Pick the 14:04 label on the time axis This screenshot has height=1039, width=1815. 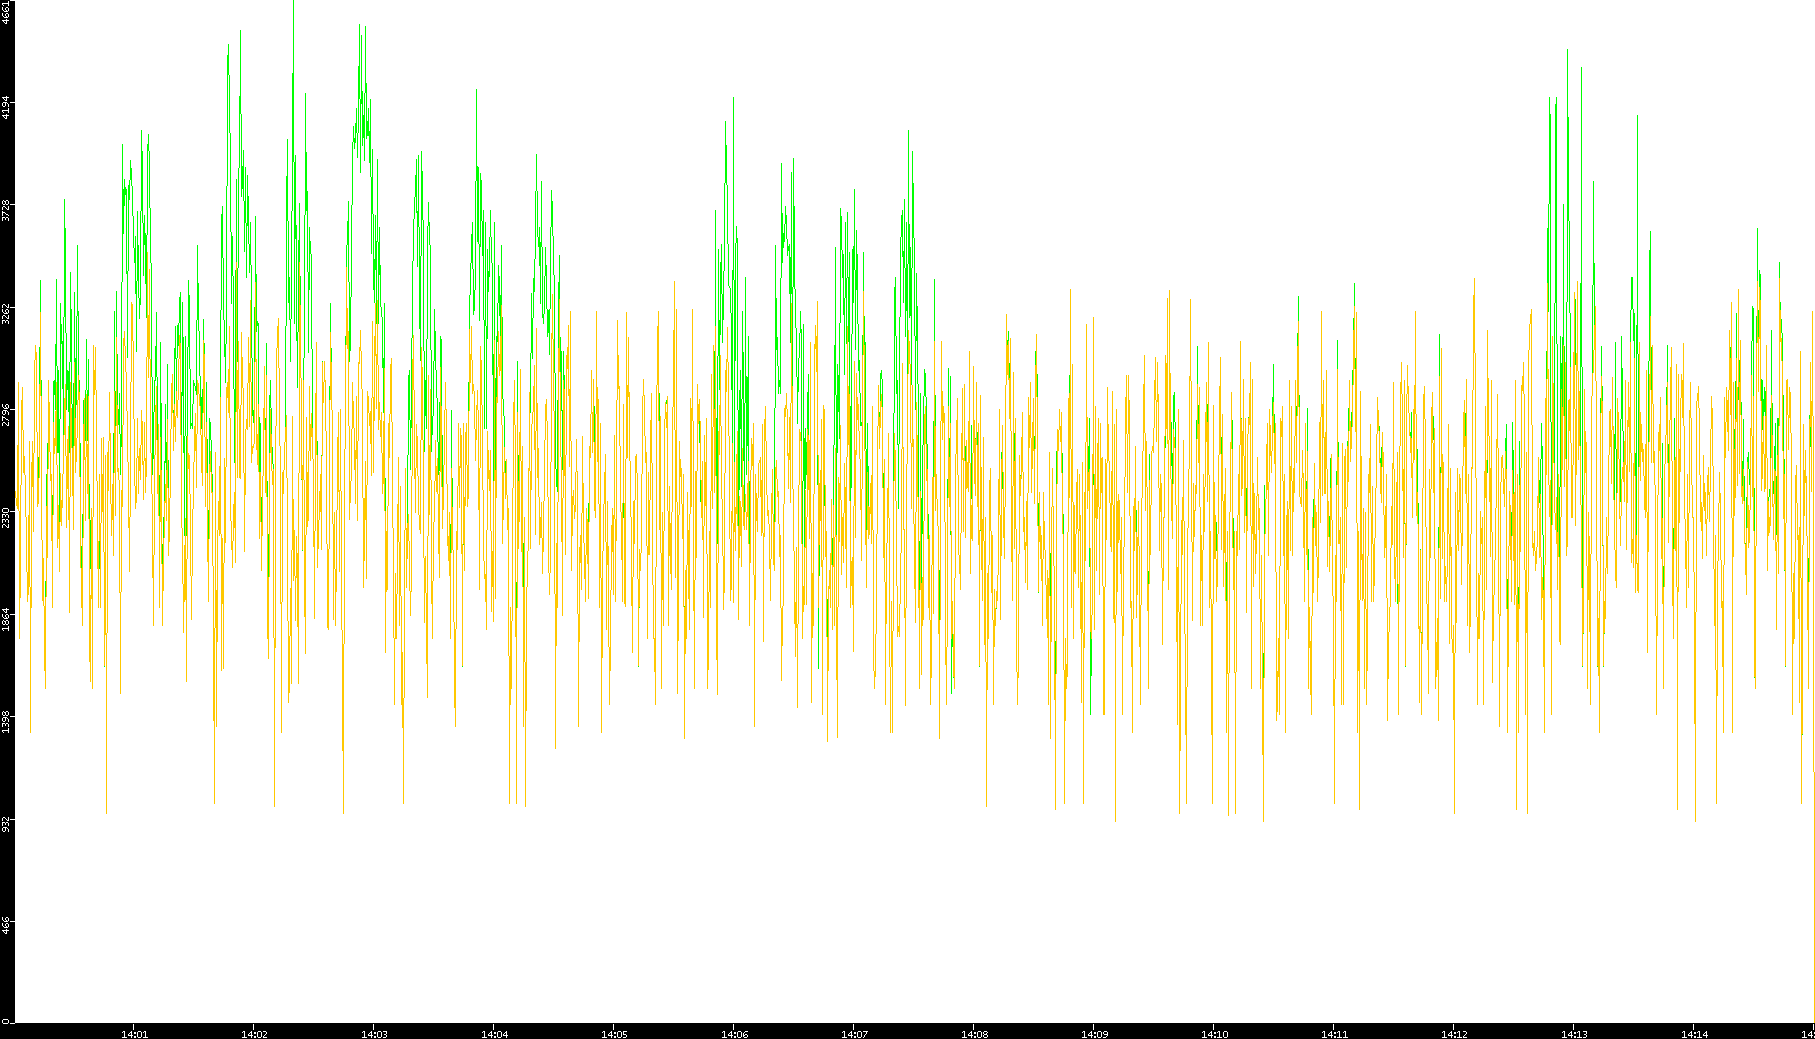(x=494, y=1034)
